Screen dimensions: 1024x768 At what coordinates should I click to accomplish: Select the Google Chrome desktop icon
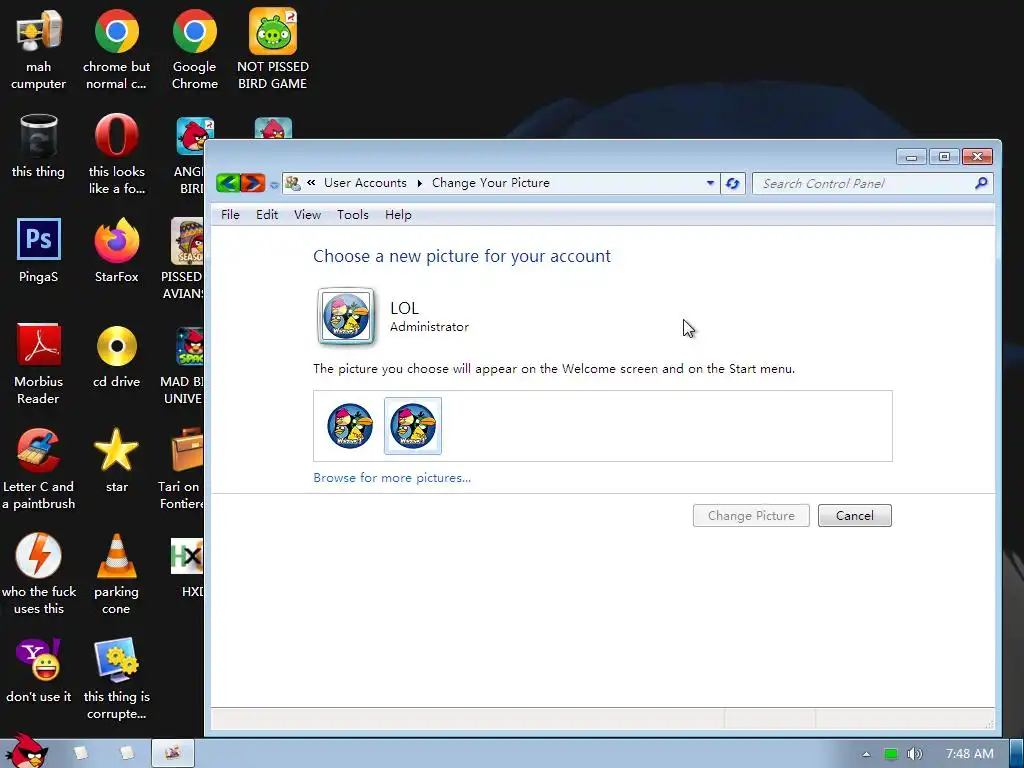195,50
